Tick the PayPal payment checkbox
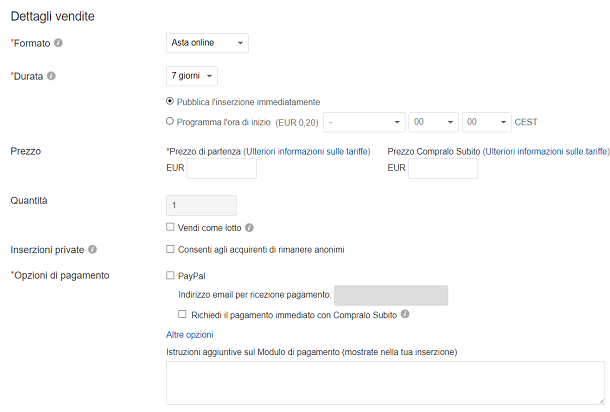The width and height of the screenshot is (610, 412). point(170,275)
